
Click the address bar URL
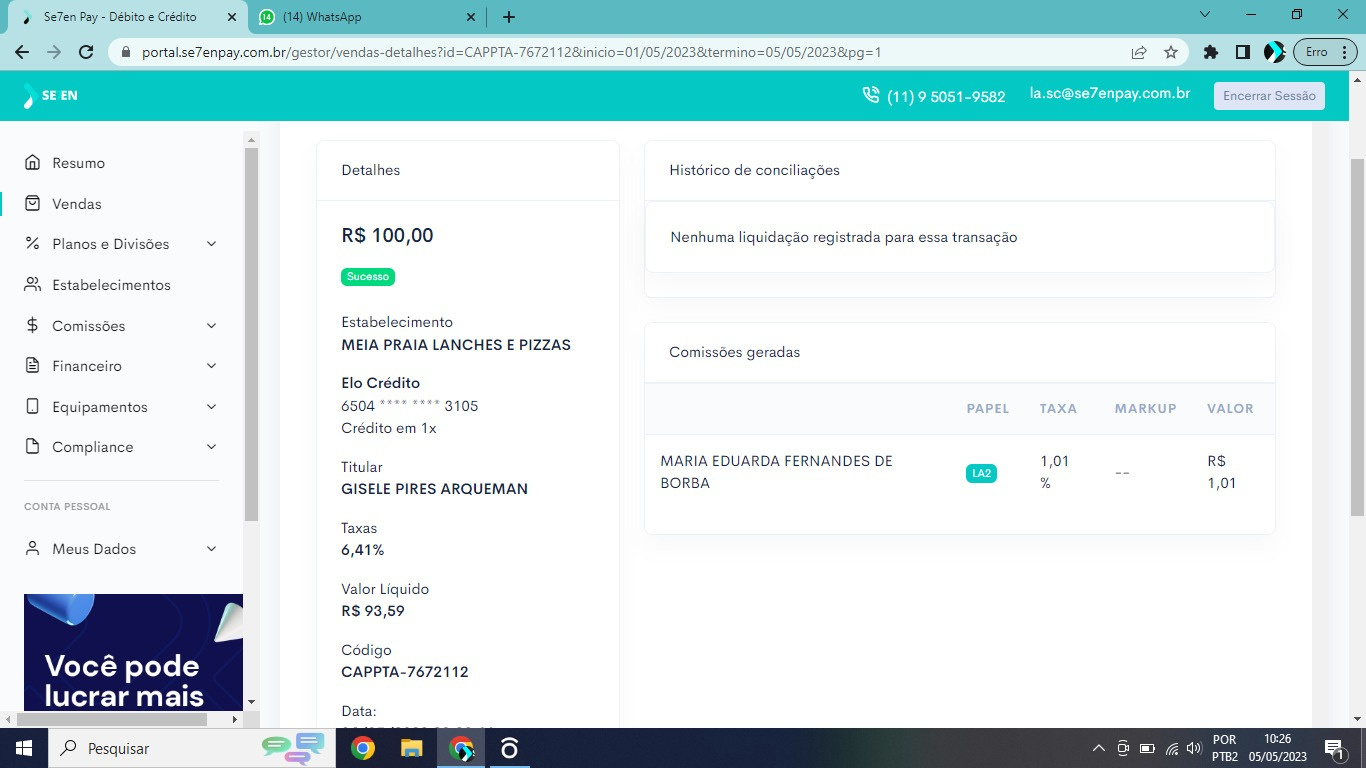[x=511, y=52]
